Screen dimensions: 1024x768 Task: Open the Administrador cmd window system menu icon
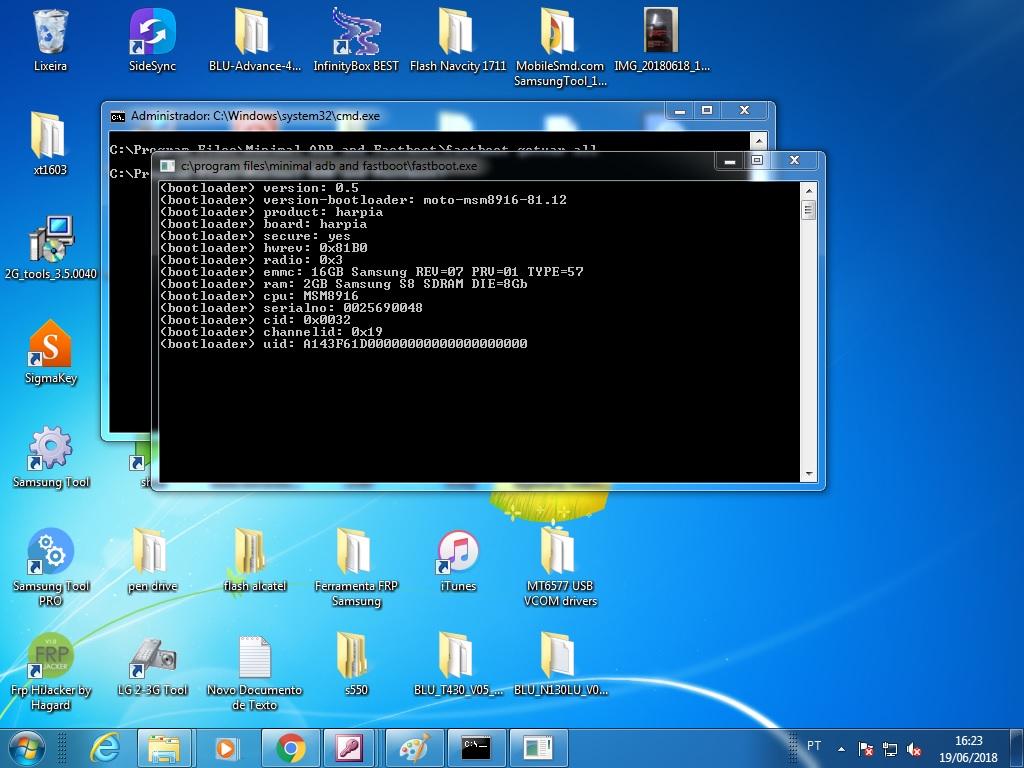point(118,116)
